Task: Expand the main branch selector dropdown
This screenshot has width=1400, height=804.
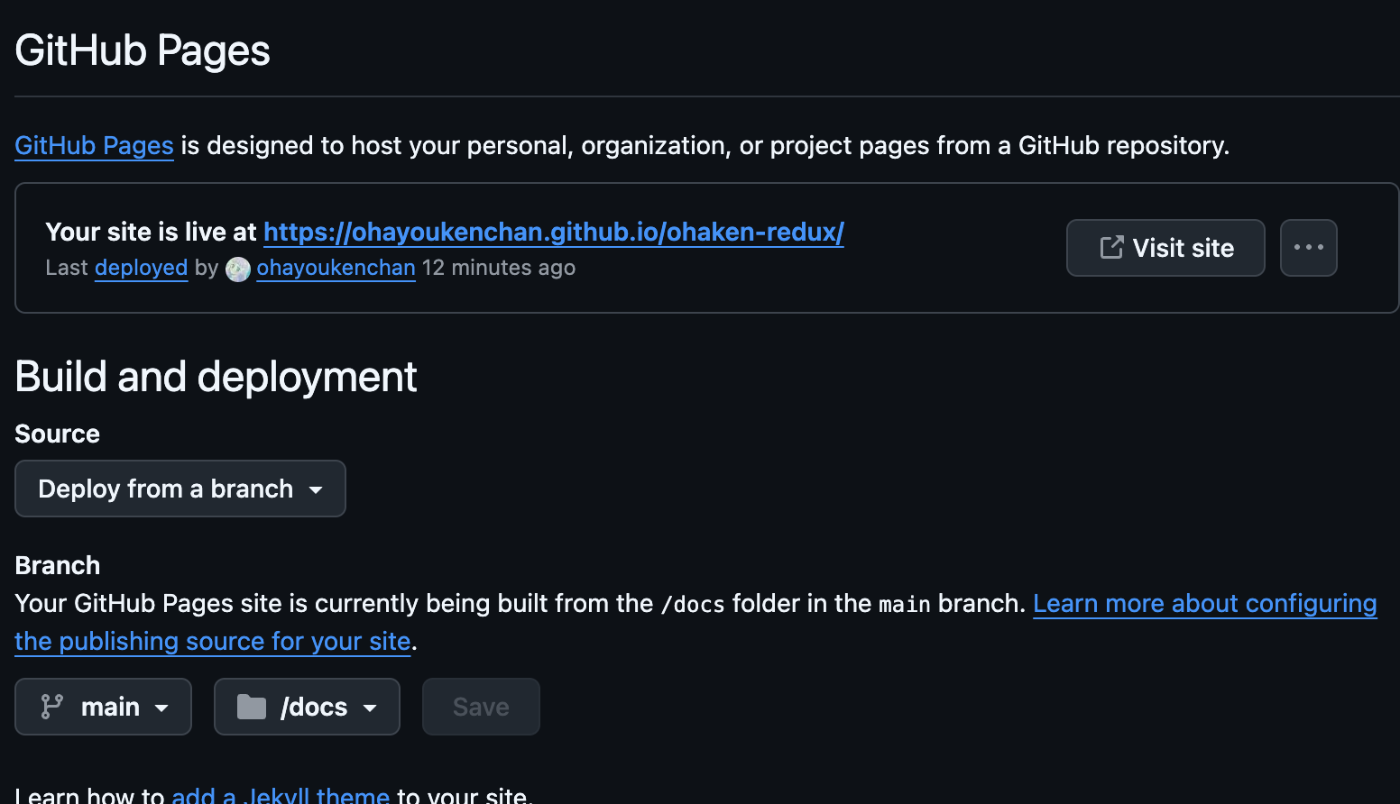Action: 103,707
